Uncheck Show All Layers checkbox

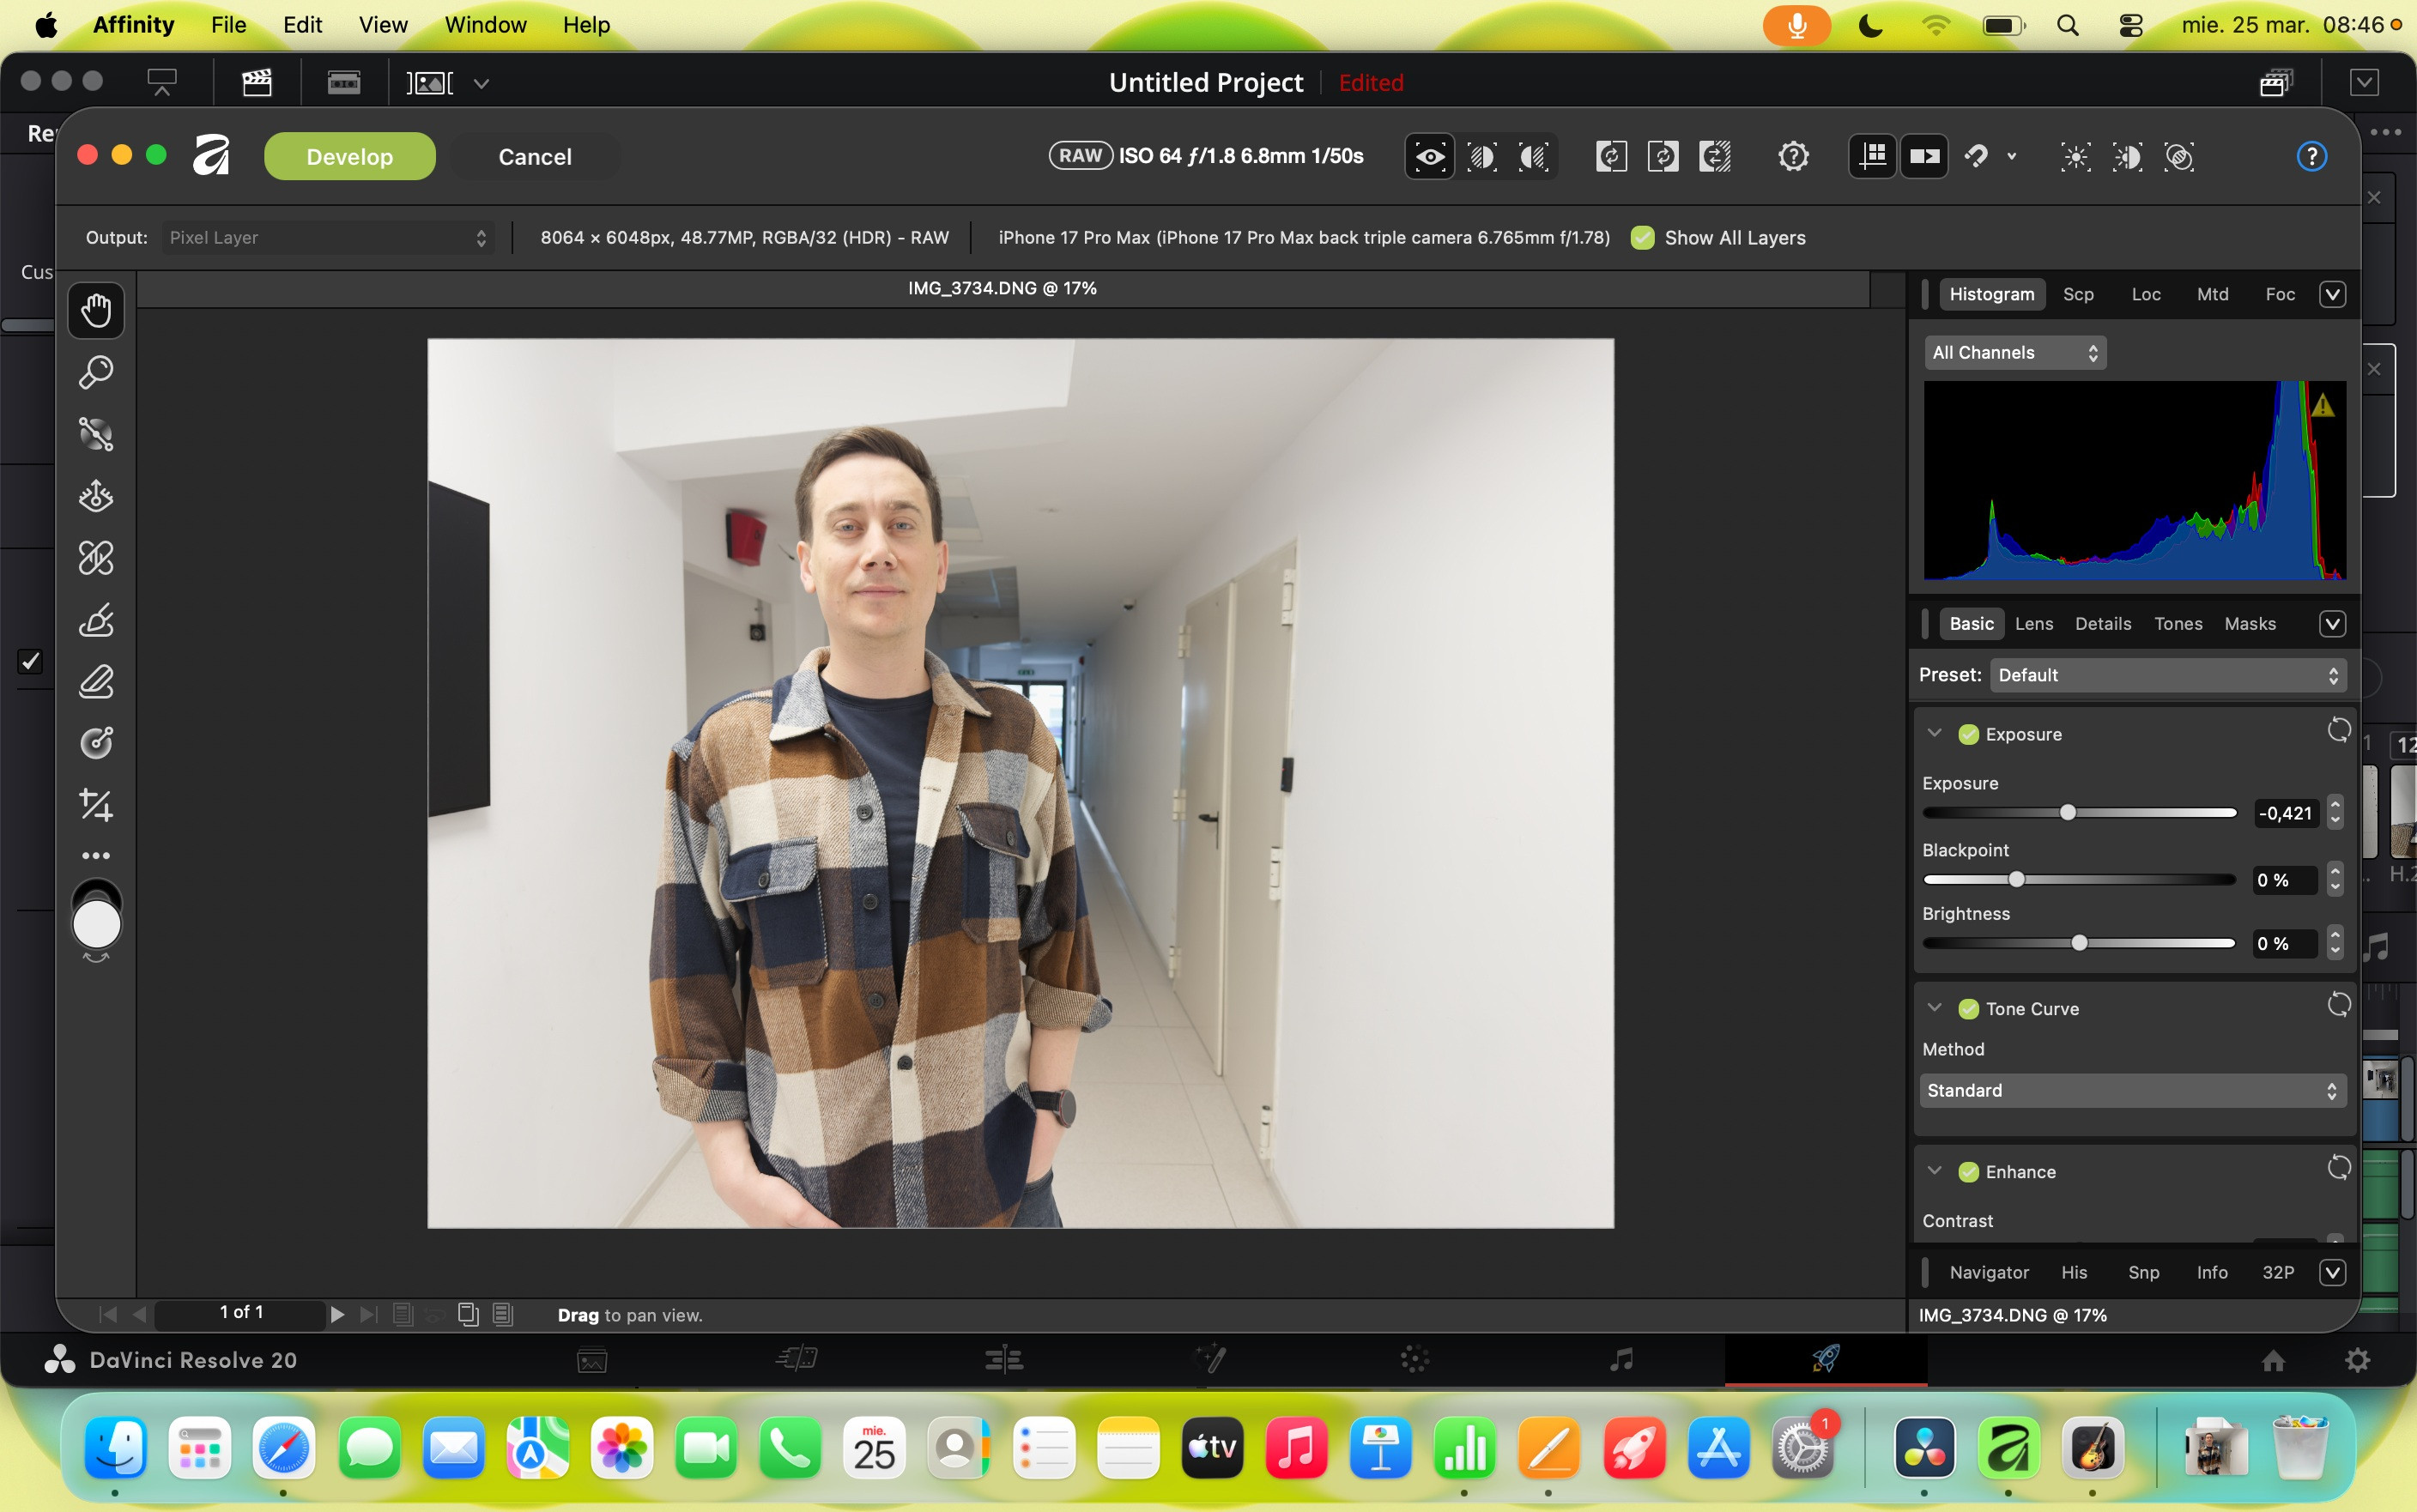point(1642,238)
